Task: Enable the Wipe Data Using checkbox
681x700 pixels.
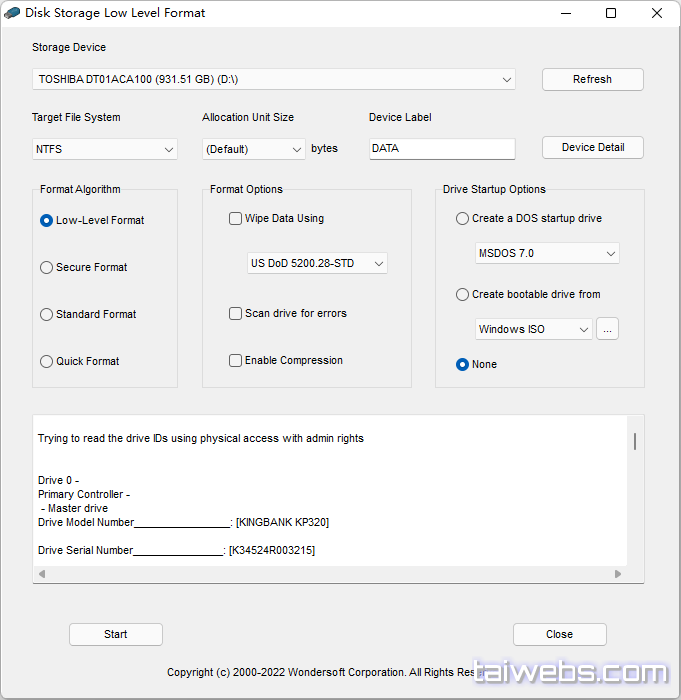Action: pyautogui.click(x=236, y=218)
